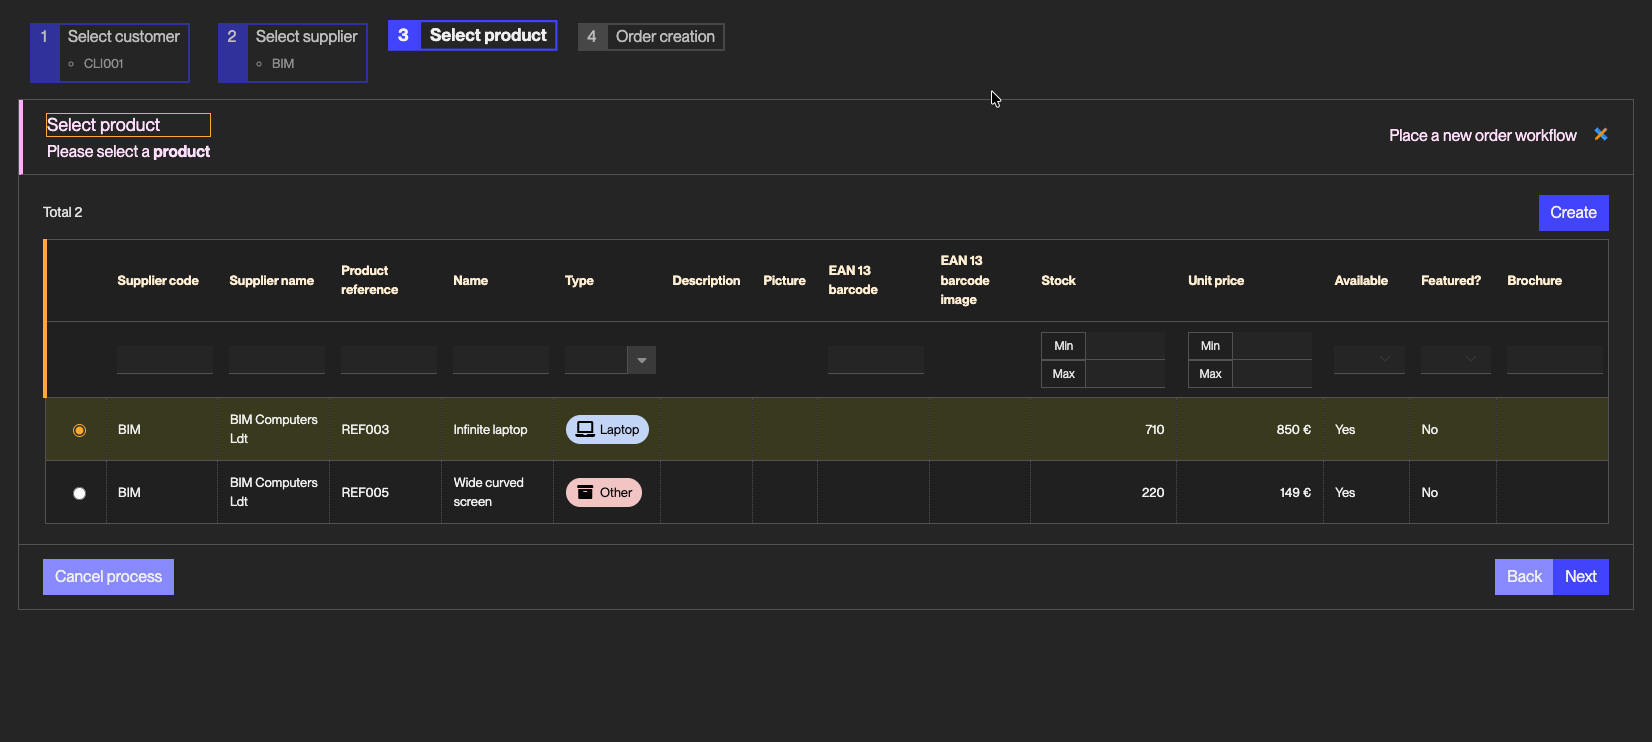
Task: Cancel the process
Action: pyautogui.click(x=108, y=577)
